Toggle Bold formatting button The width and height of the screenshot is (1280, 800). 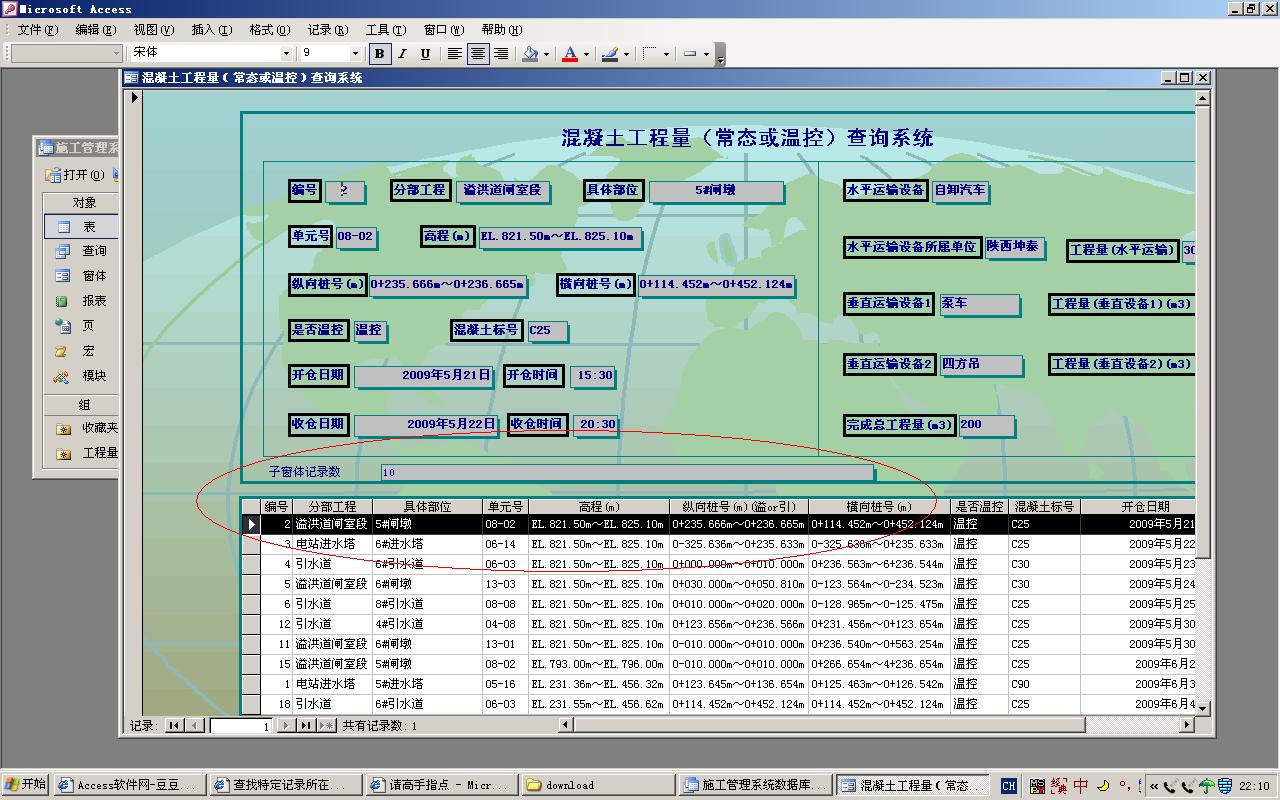(x=379, y=54)
